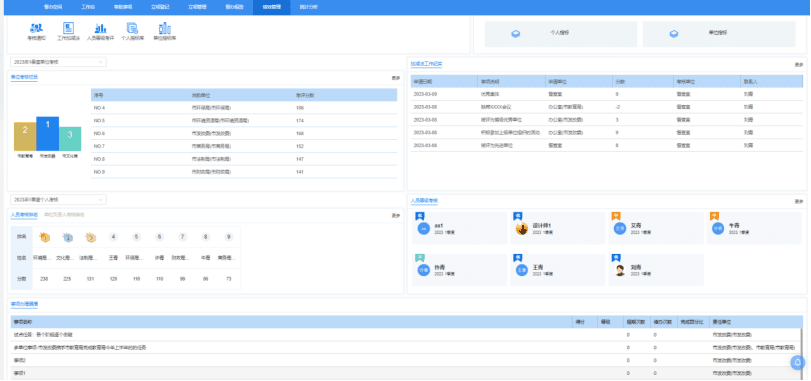The width and height of the screenshot is (811, 381).
Task: Click the cube icon on 单位指标 card
Action: [673, 34]
